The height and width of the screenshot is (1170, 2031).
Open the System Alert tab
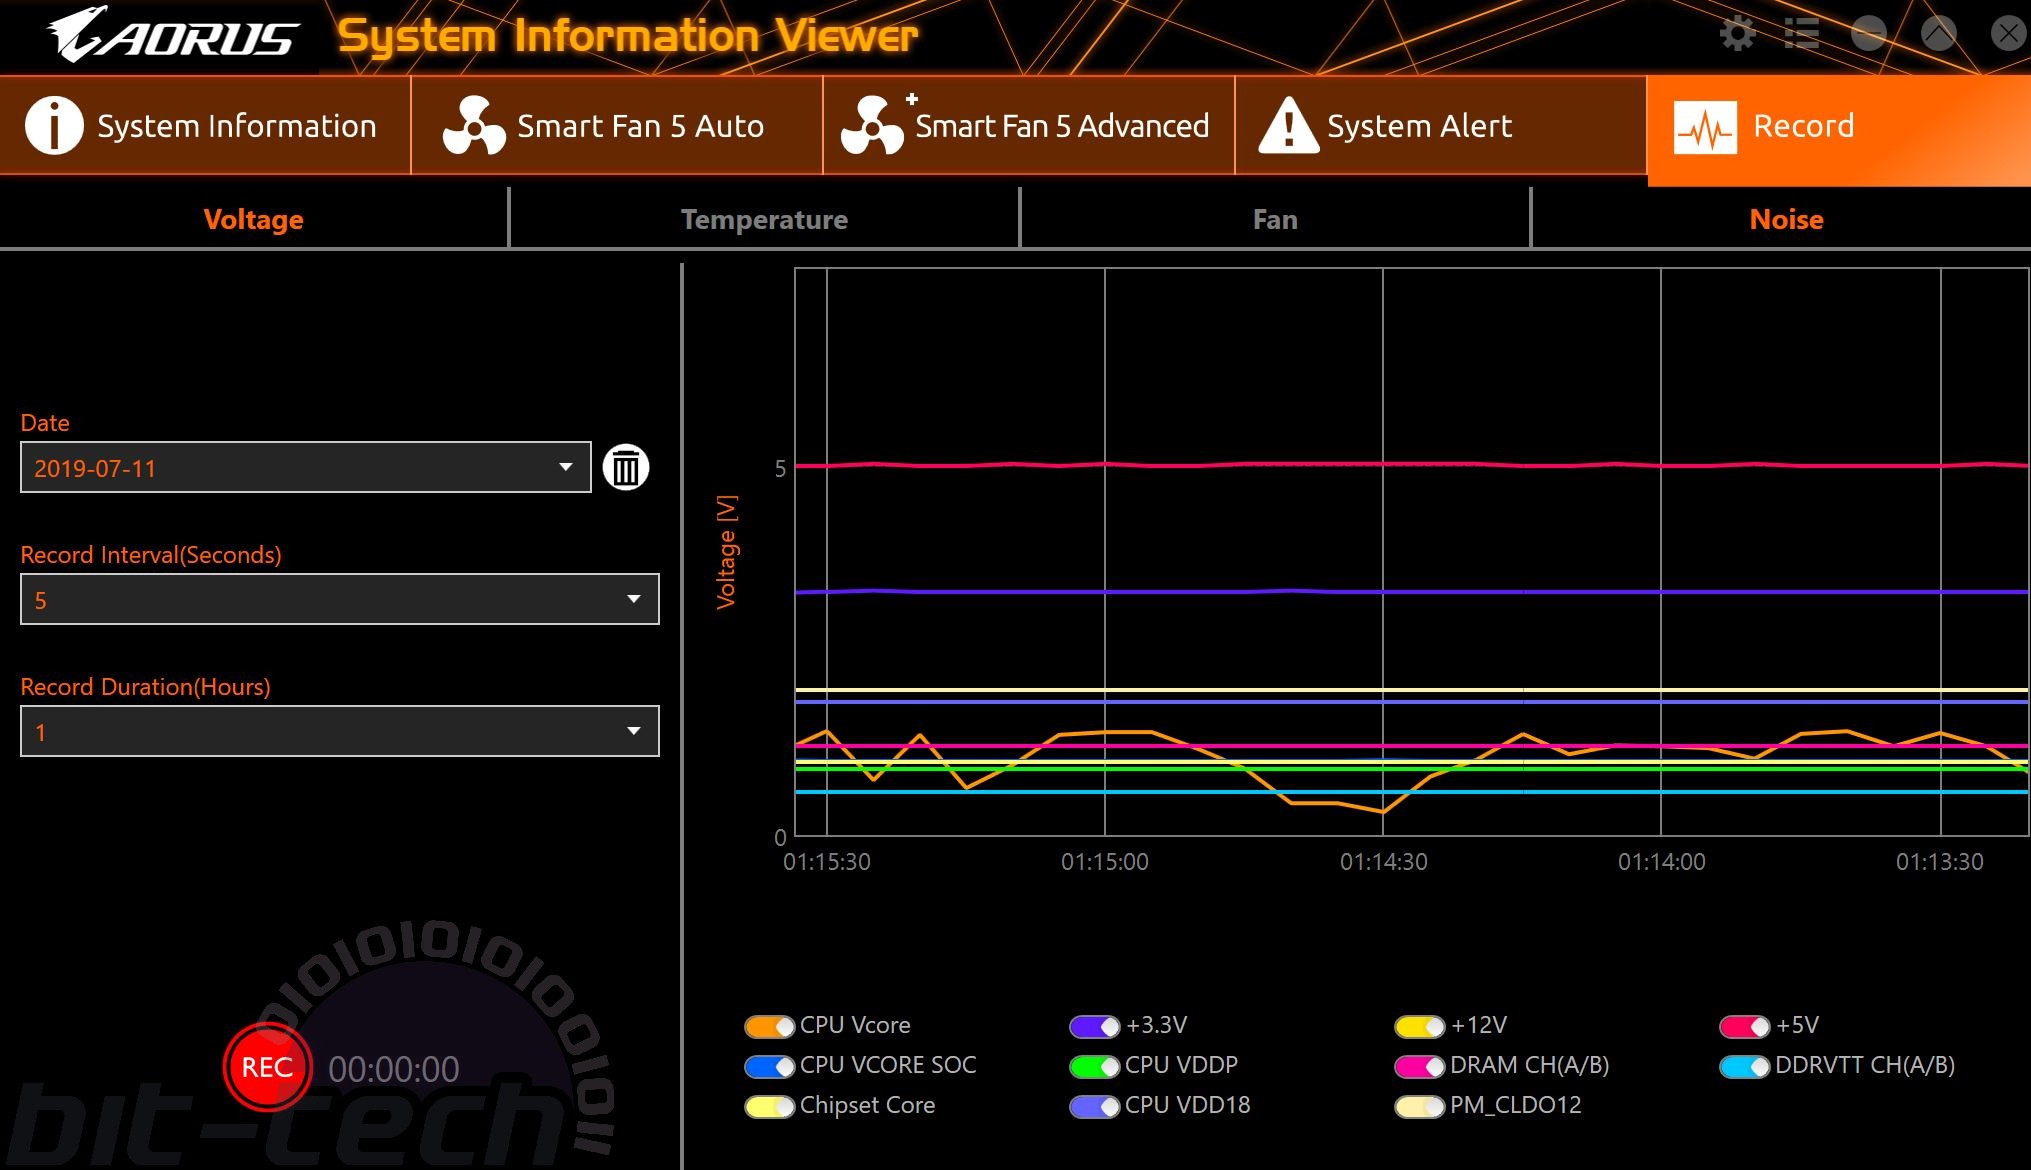(x=1441, y=126)
